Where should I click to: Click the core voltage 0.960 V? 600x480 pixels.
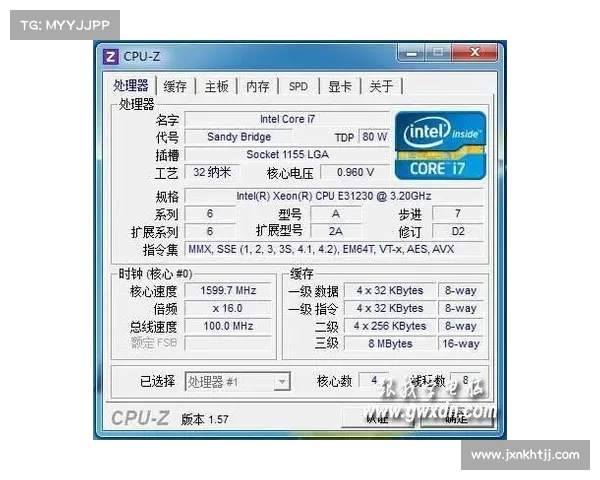355,172
